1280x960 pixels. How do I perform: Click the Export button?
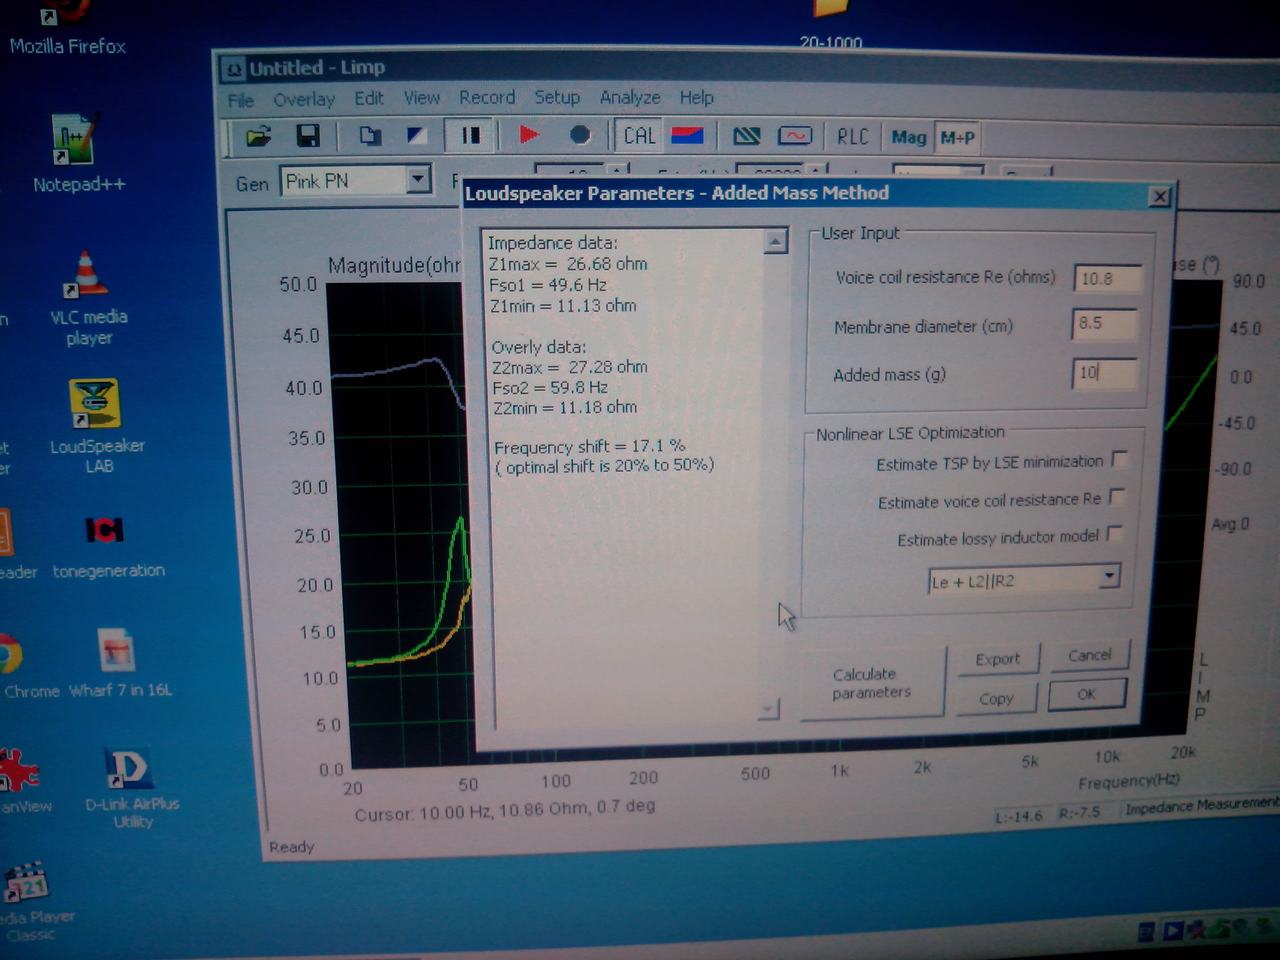click(998, 659)
